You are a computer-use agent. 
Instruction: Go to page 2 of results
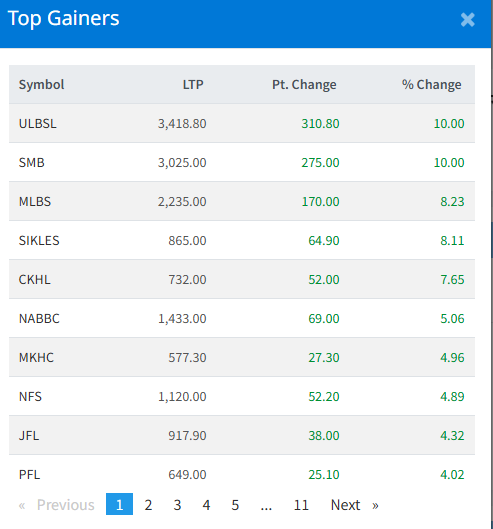coord(148,505)
